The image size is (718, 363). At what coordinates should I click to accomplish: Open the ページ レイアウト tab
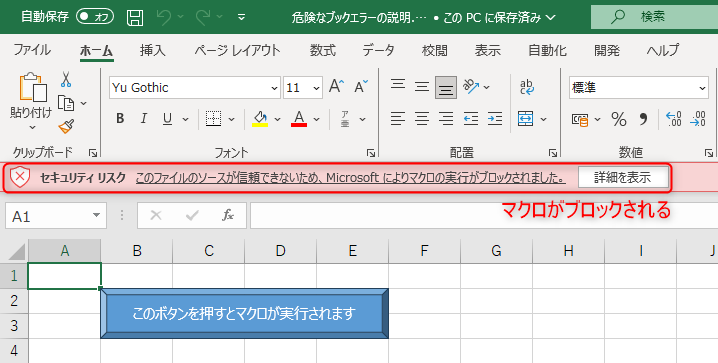point(237,50)
